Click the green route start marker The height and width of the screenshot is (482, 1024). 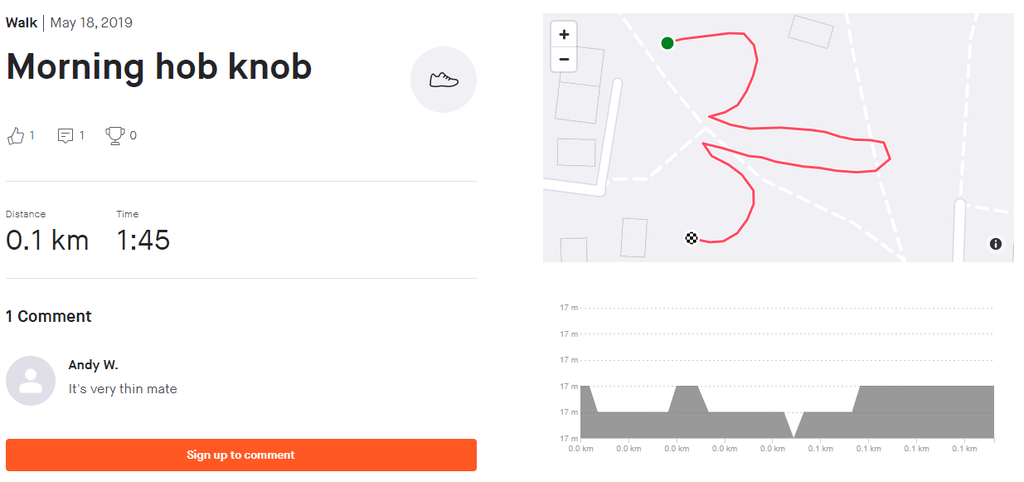tap(667, 42)
